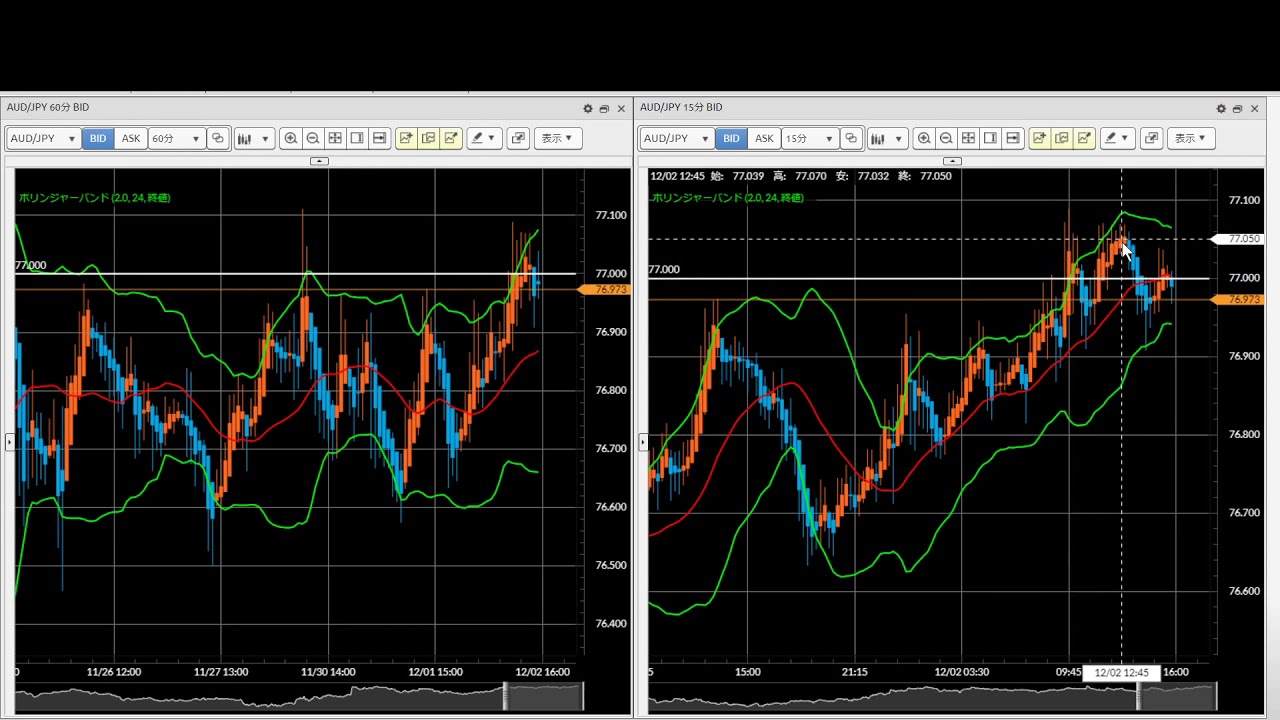Click ボリンジャーバンド indicator label in 60分 chart
The image size is (1280, 720).
[95, 198]
